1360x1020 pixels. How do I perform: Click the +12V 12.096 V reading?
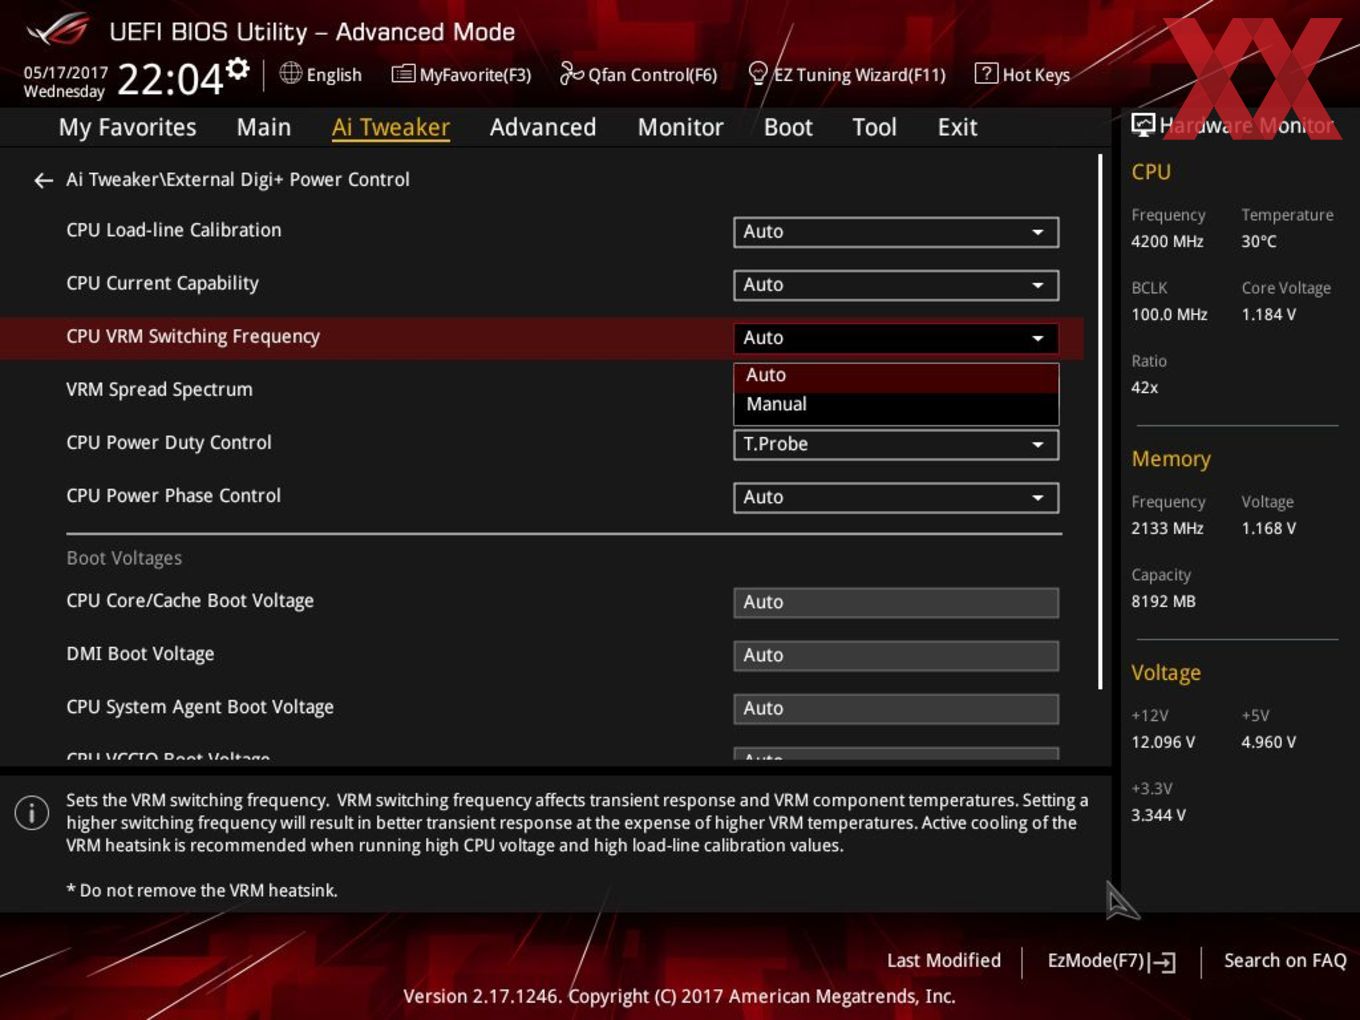1163,742
